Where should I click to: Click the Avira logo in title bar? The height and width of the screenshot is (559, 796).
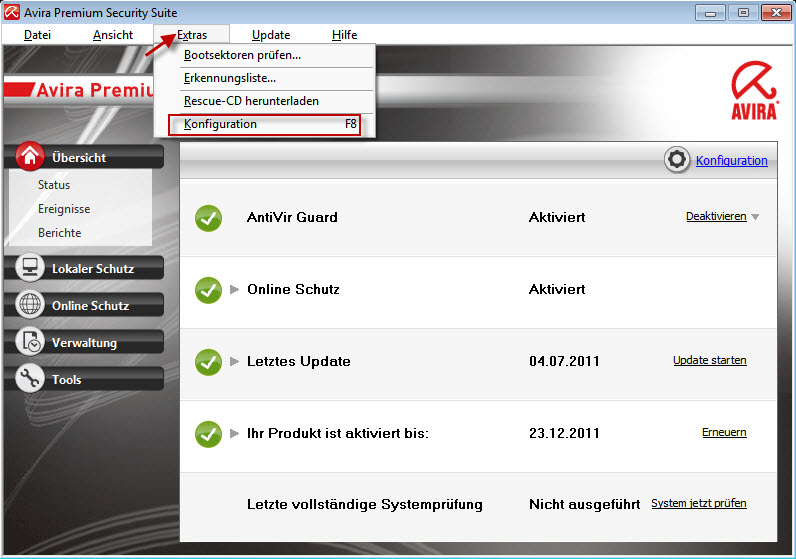point(12,12)
